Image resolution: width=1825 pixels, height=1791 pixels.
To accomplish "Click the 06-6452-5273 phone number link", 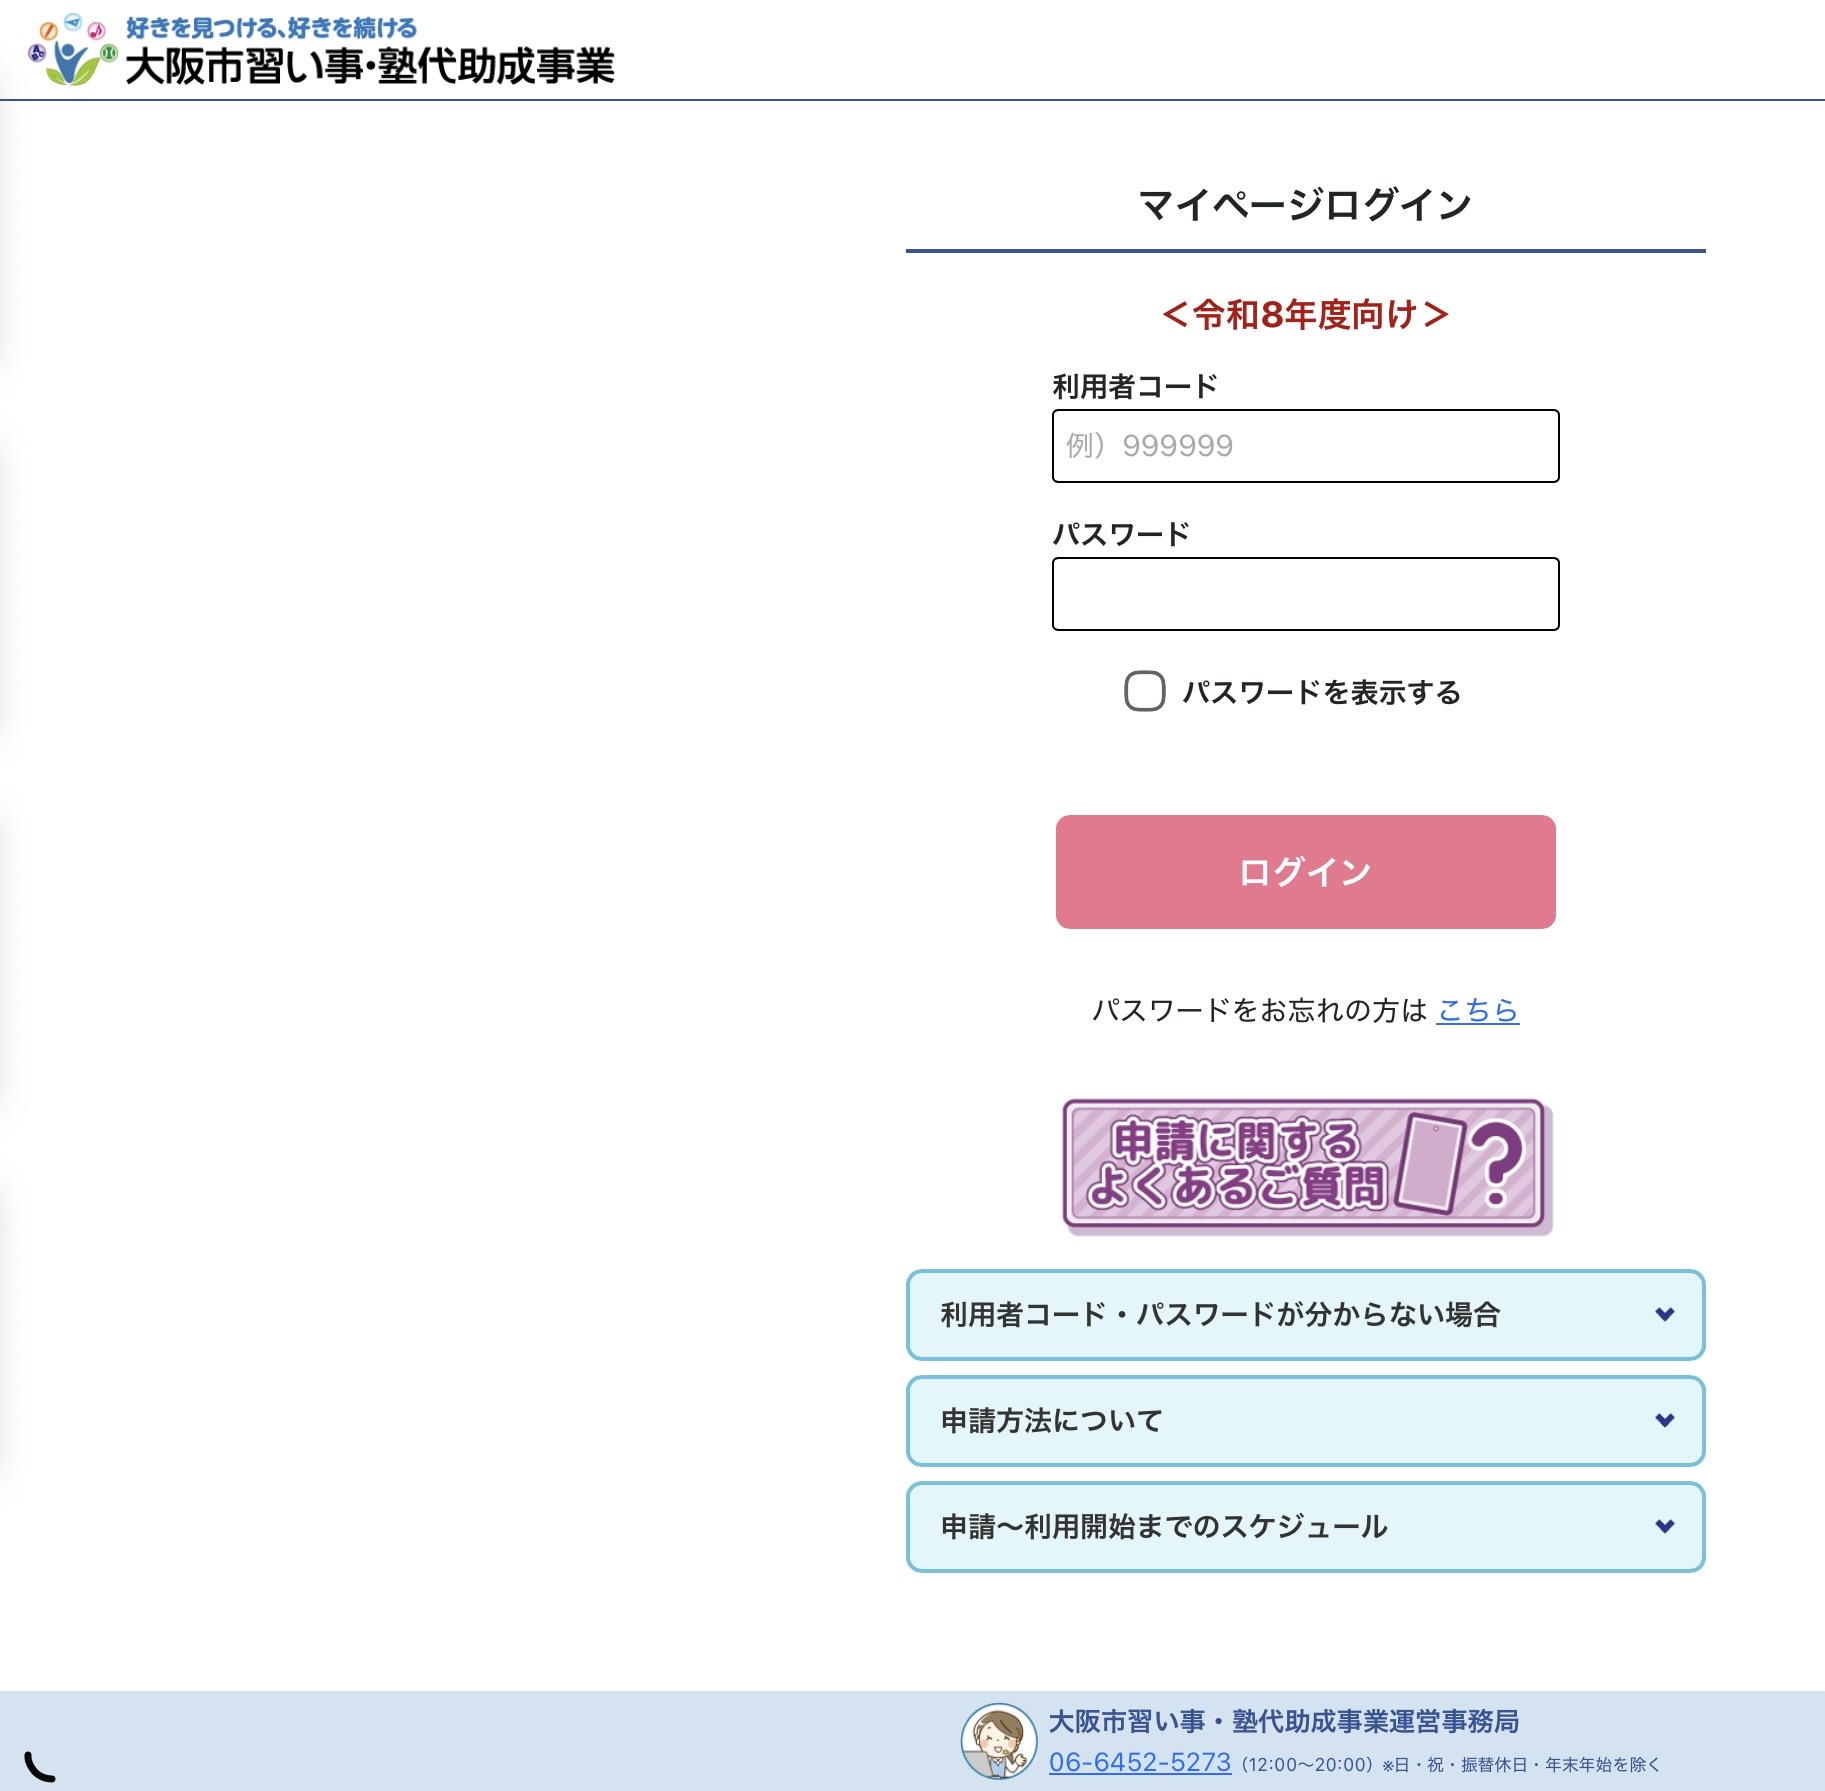I will pos(1139,1762).
